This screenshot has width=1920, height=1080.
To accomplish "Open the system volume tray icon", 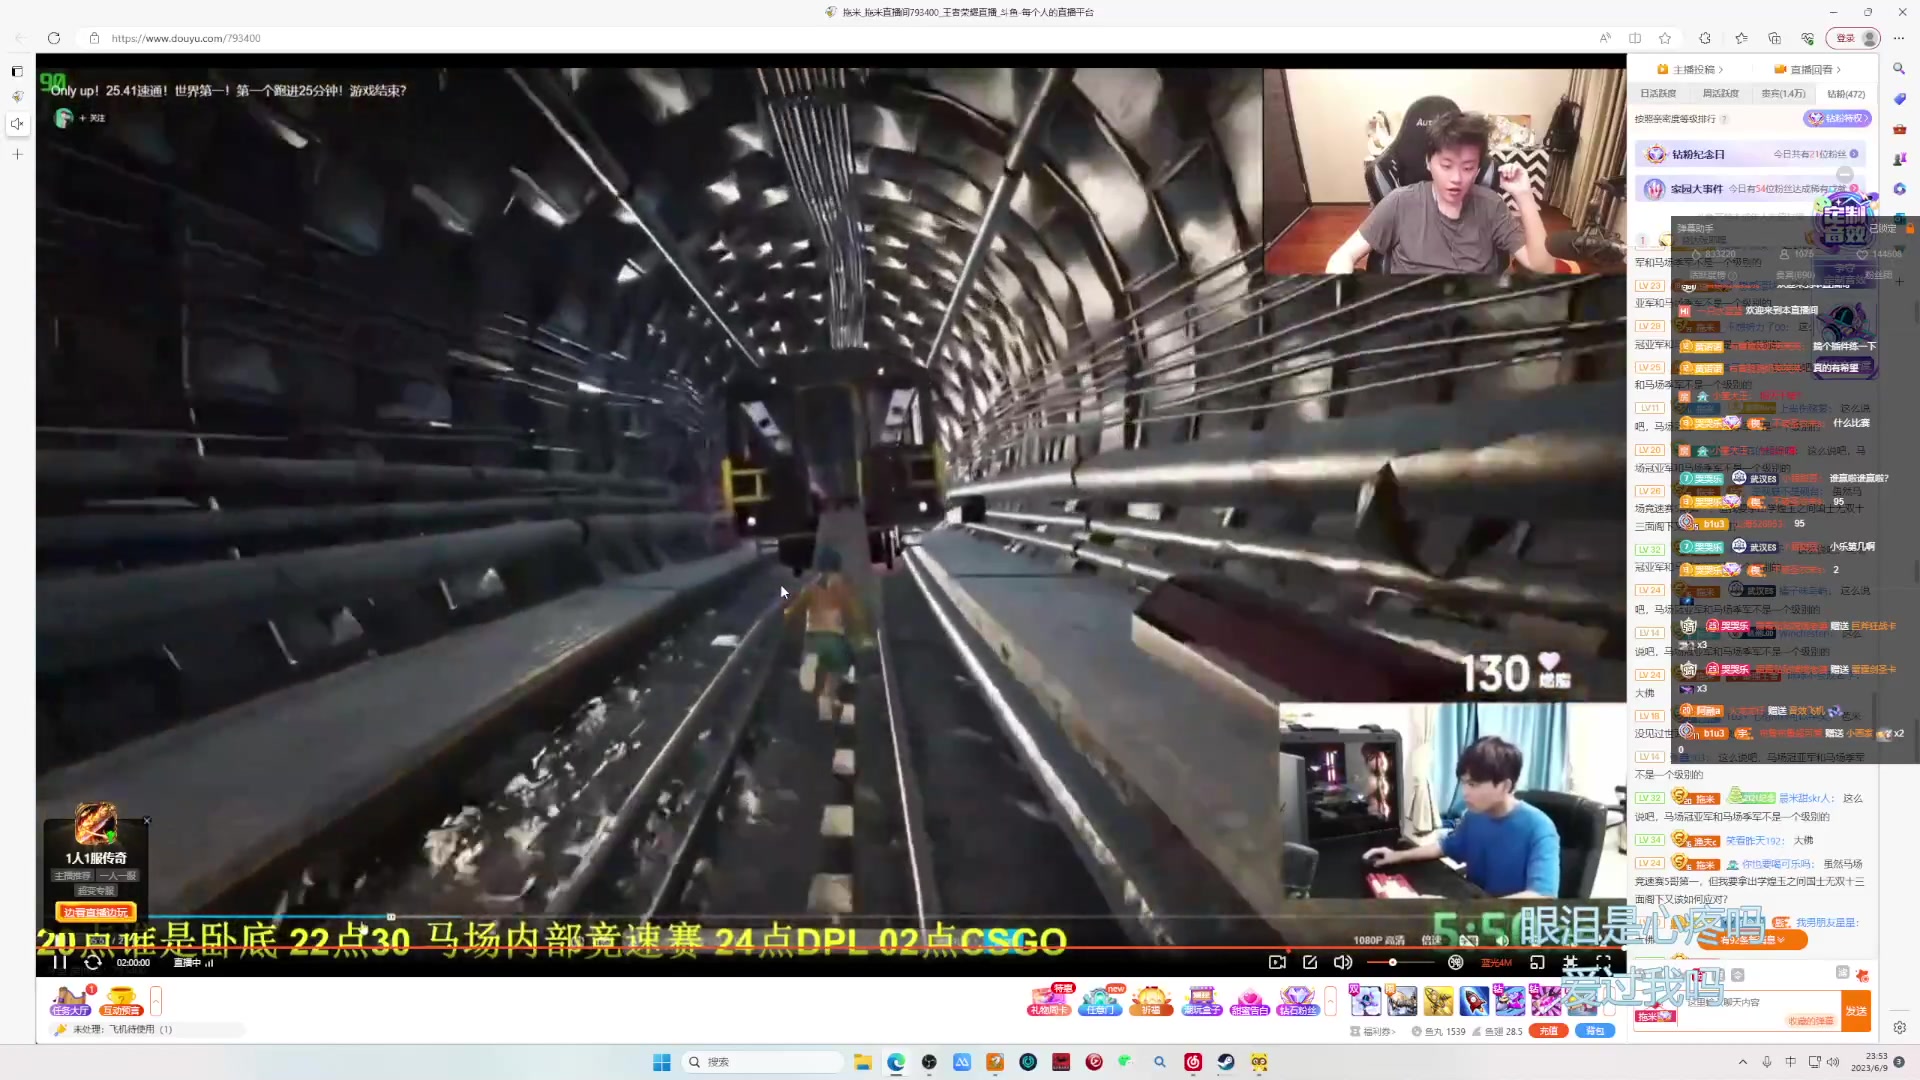I will [x=1833, y=1062].
